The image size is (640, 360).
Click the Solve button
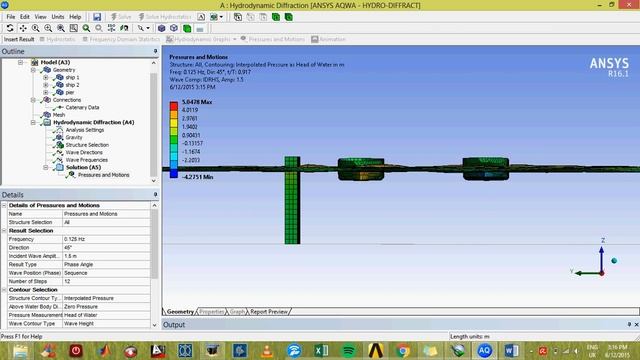click(x=121, y=17)
